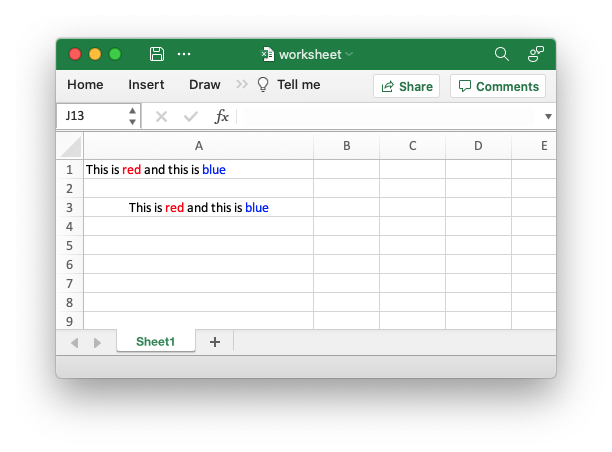Click the Cancel entry X icon
The image size is (612, 452).
[x=161, y=116]
